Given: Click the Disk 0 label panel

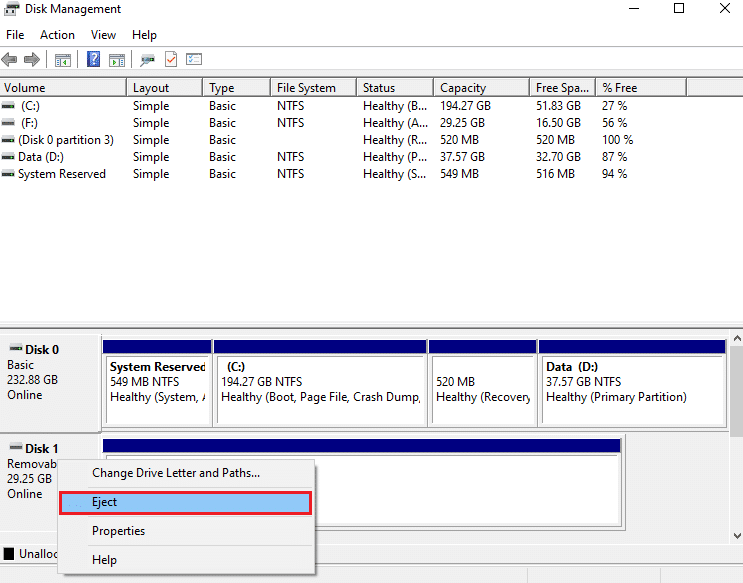Looking at the screenshot, I should [x=50, y=380].
